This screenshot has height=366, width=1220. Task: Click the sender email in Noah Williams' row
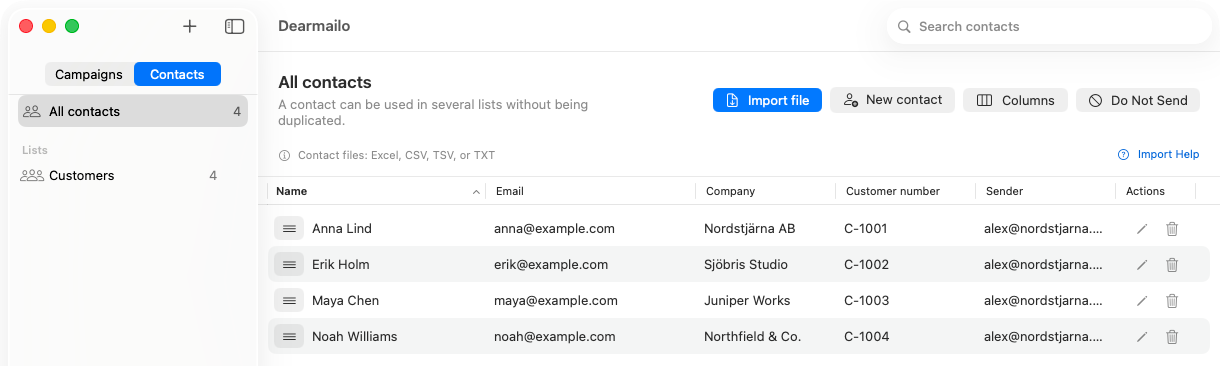pyautogui.click(x=1043, y=336)
